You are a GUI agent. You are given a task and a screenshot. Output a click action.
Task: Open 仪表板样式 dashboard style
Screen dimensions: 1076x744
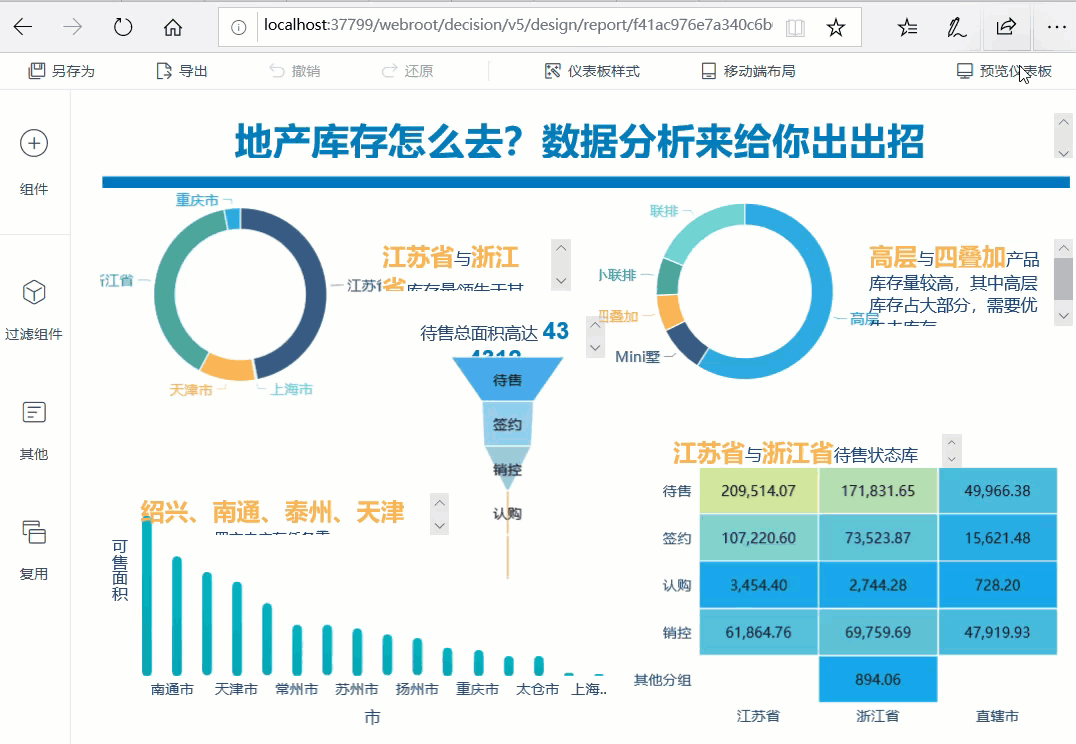tap(592, 71)
